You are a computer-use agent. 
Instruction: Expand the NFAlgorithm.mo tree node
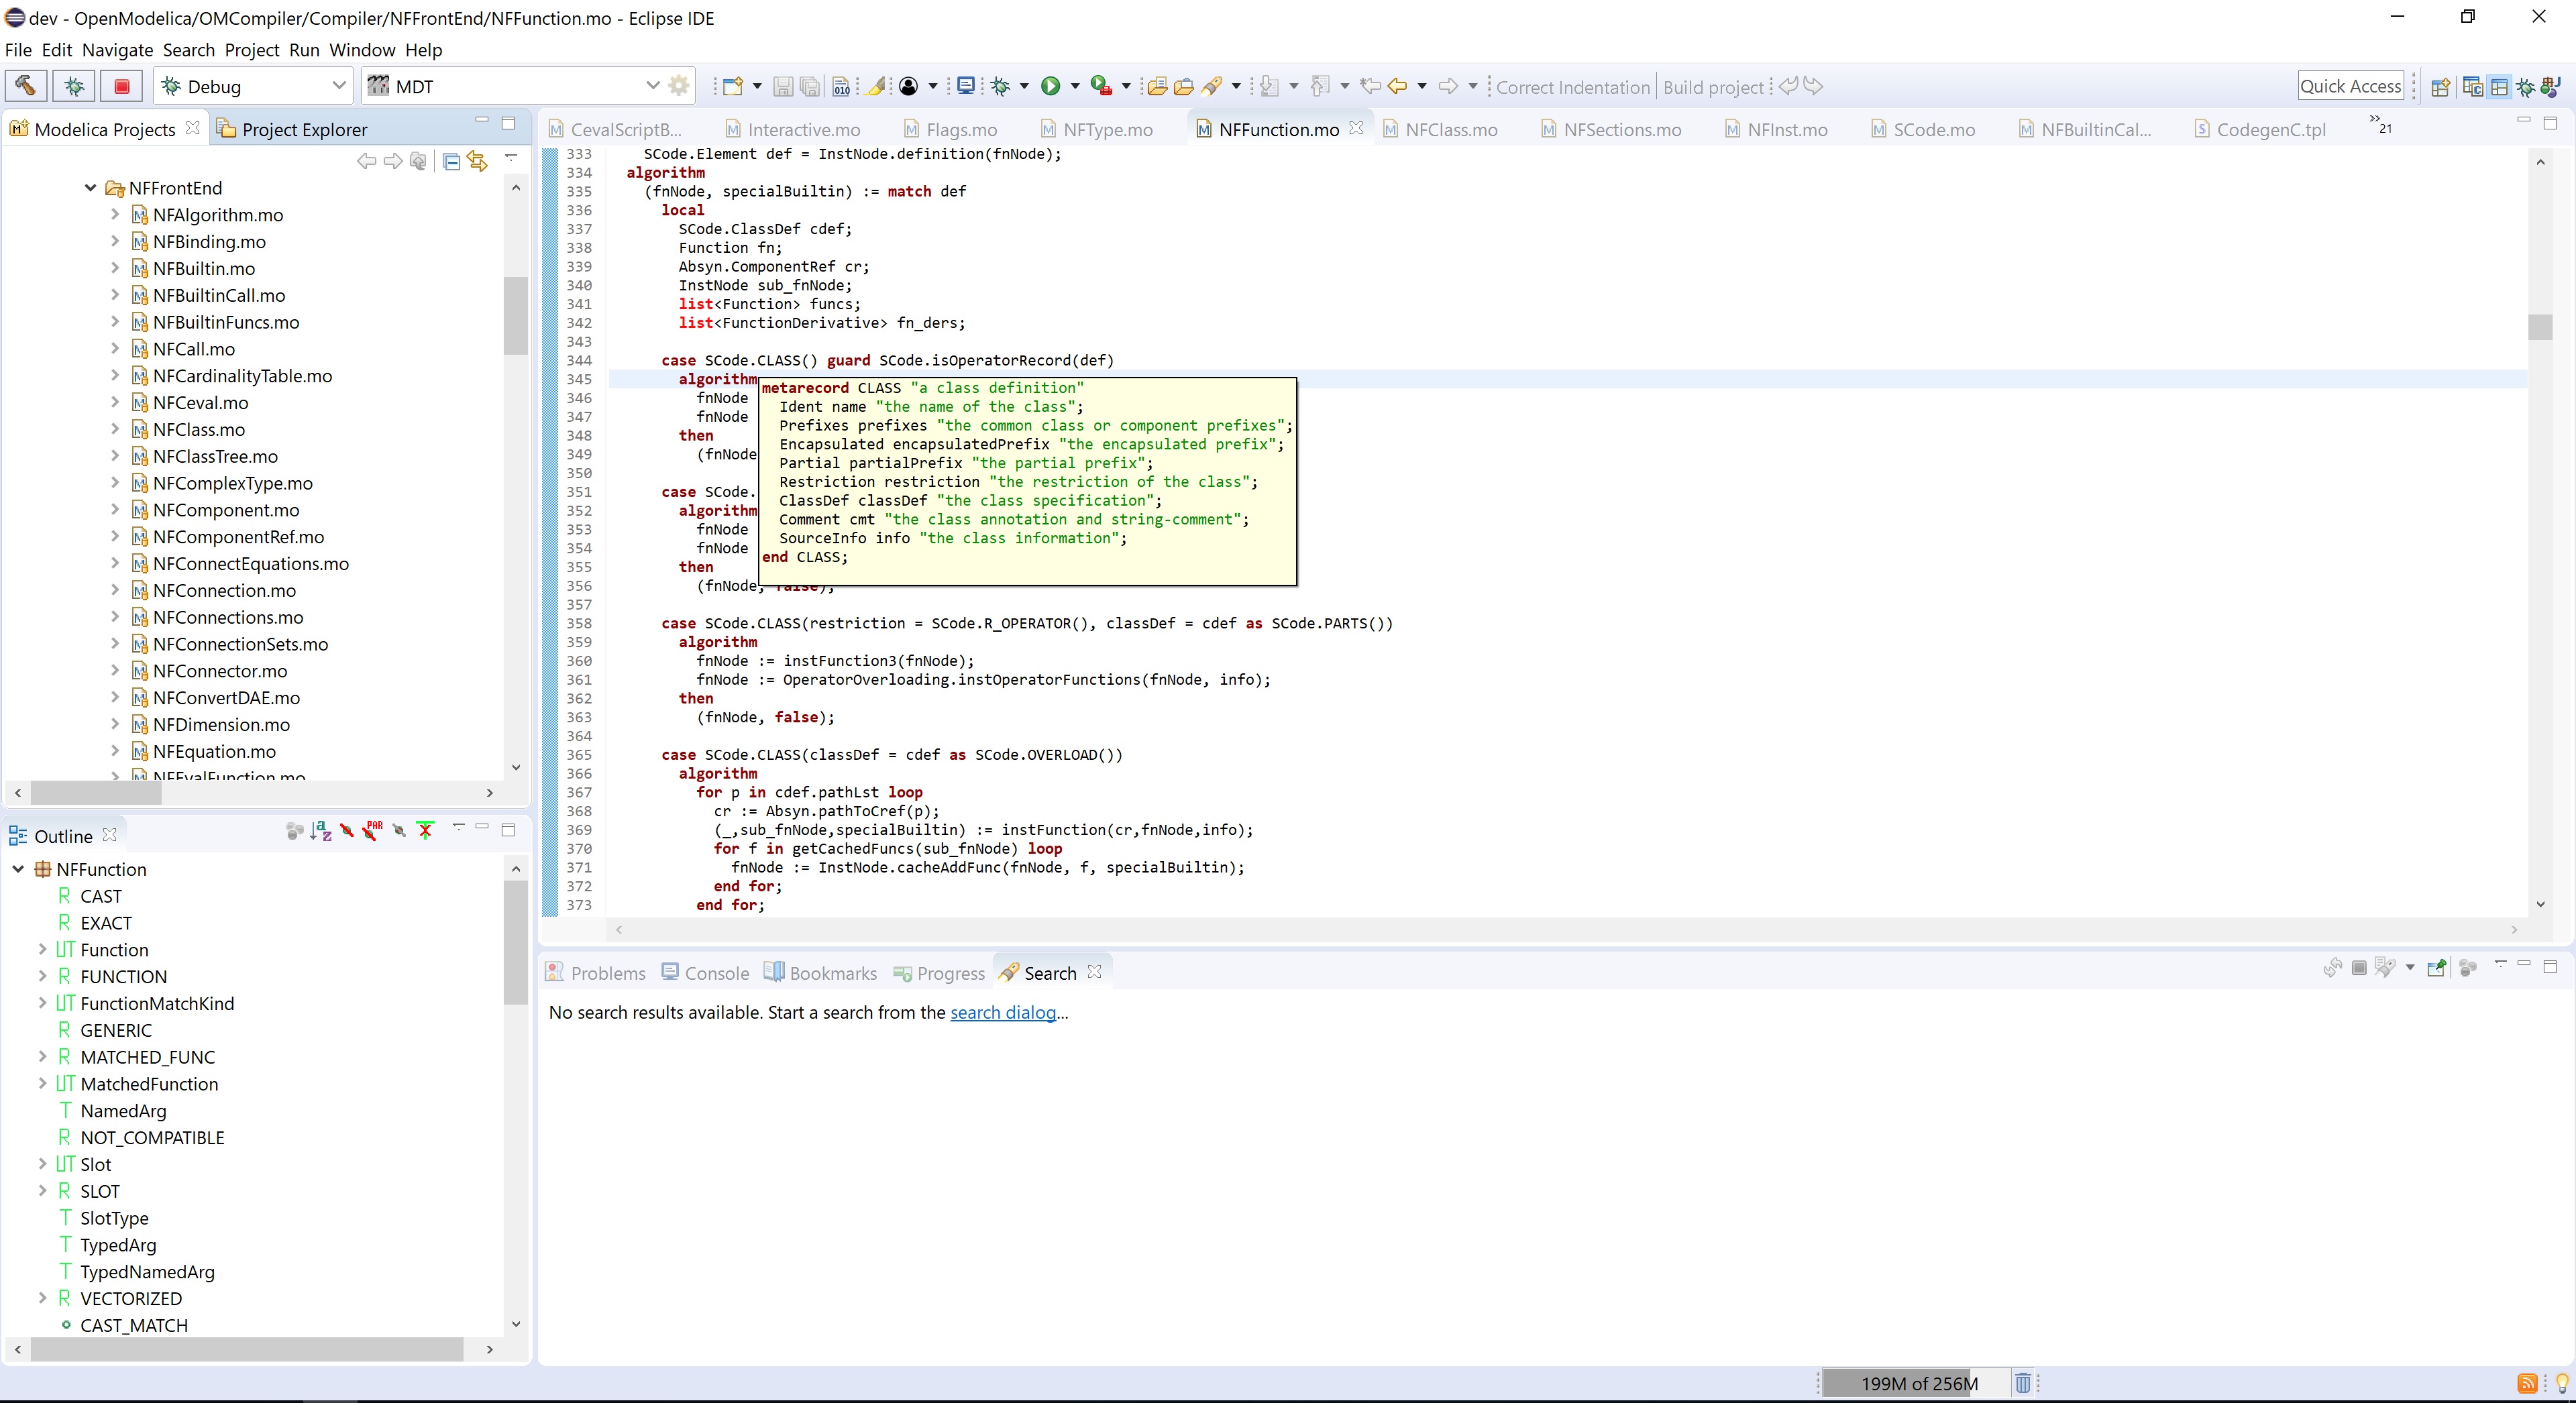tap(114, 214)
